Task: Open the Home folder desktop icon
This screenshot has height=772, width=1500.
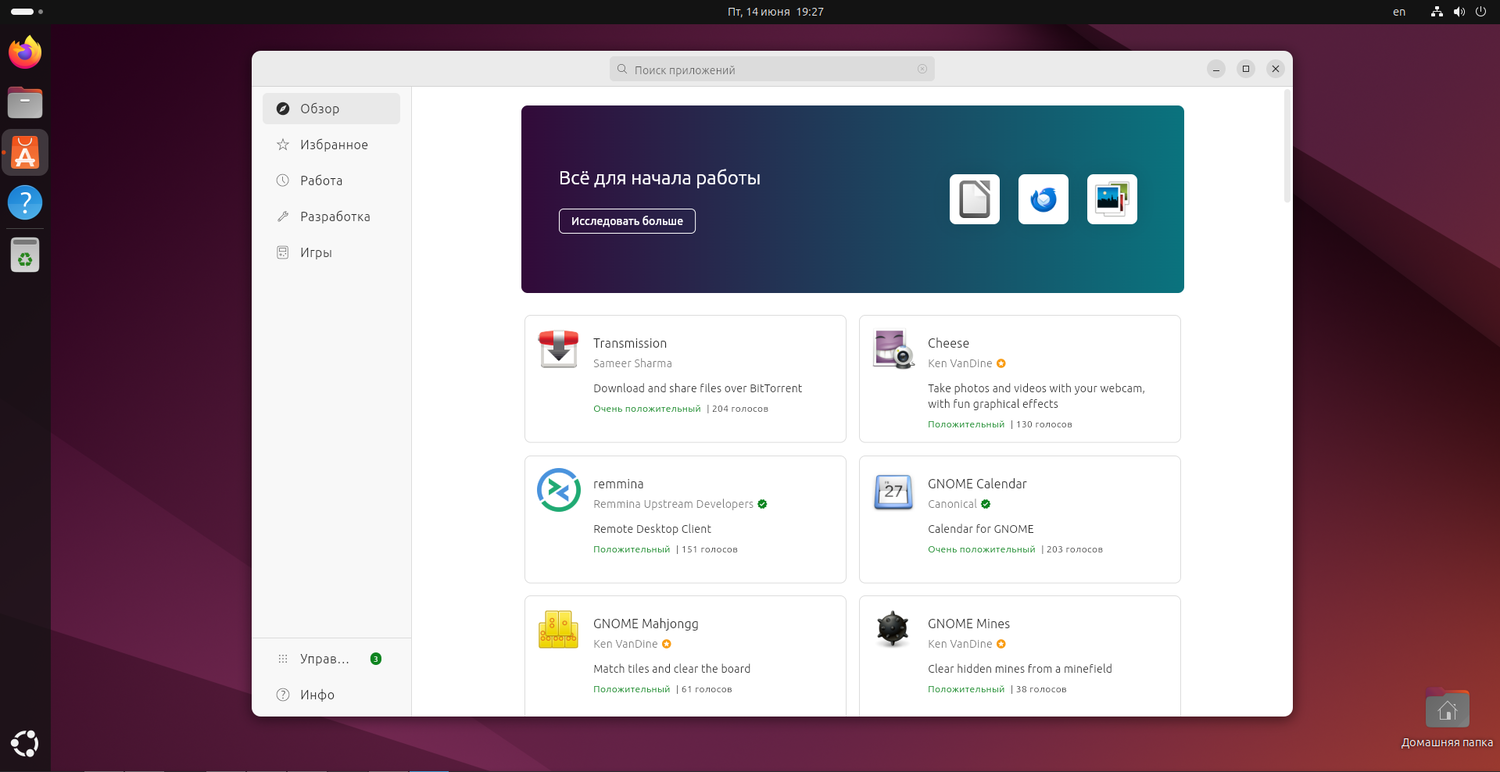Action: (x=1447, y=709)
